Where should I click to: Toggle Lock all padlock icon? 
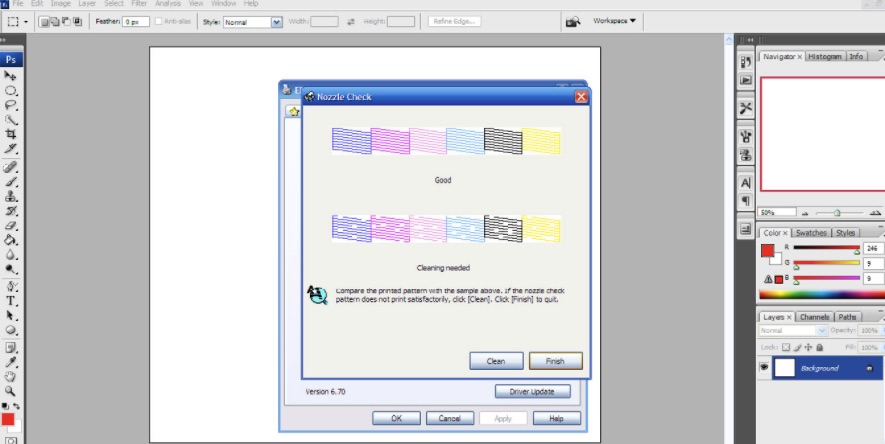[x=820, y=347]
